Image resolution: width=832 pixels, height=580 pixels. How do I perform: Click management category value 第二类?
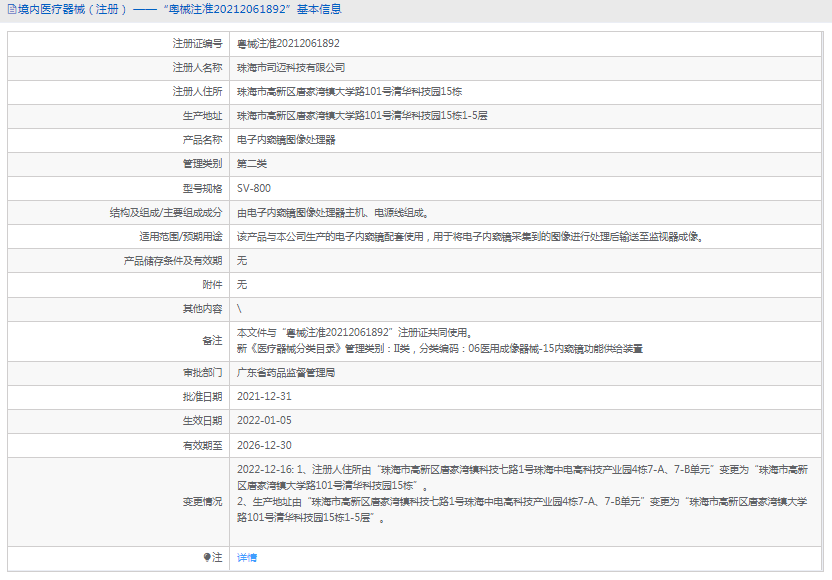click(x=252, y=164)
